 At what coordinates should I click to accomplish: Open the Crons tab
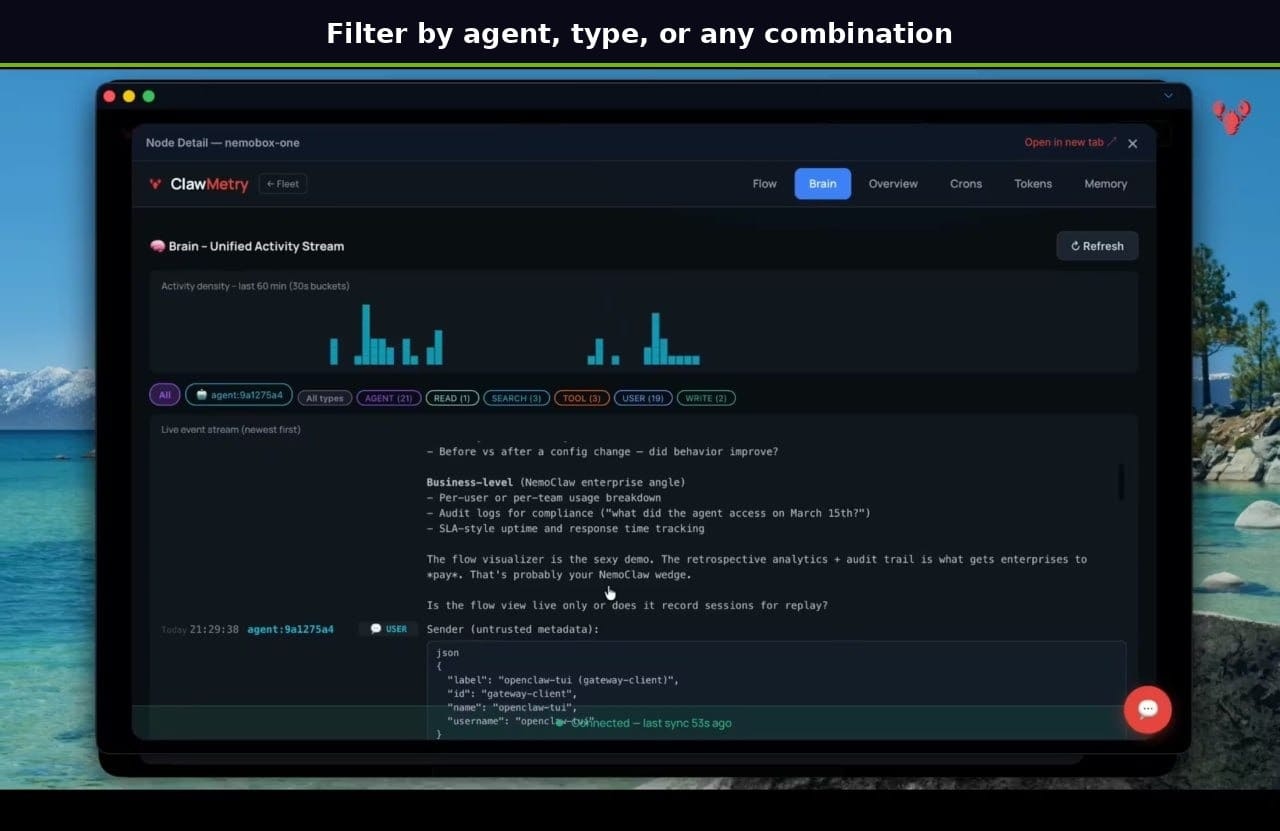pyautogui.click(x=966, y=184)
